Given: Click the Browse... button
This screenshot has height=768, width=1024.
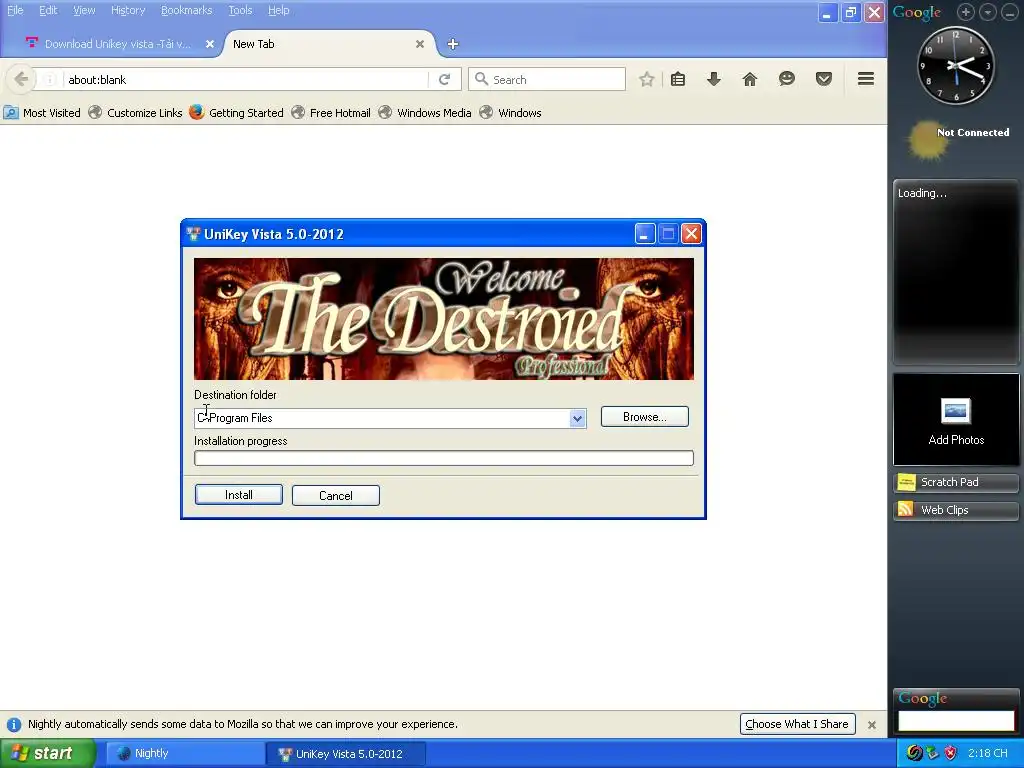Looking at the screenshot, I should (x=645, y=417).
